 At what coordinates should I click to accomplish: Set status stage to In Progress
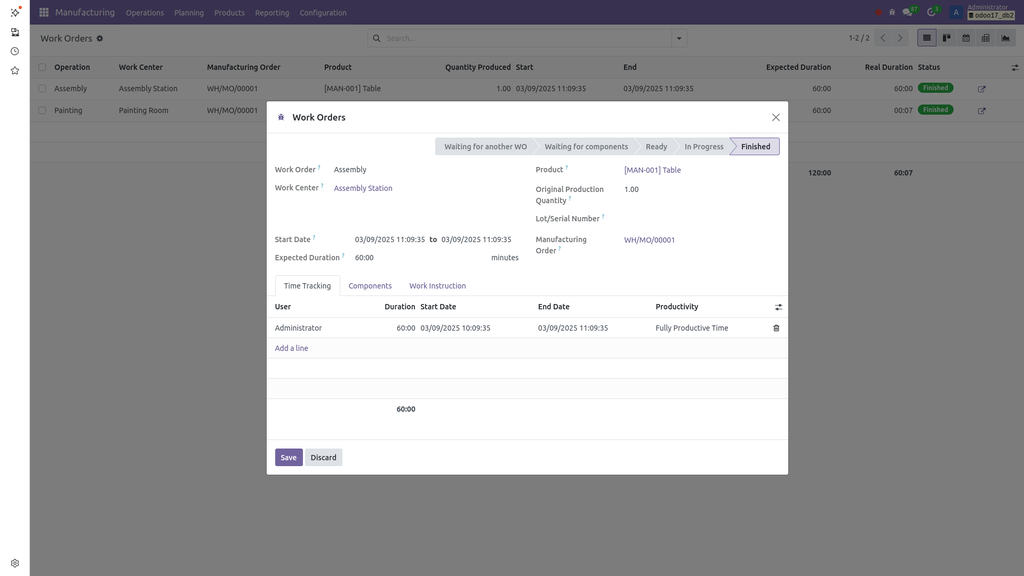click(x=703, y=146)
